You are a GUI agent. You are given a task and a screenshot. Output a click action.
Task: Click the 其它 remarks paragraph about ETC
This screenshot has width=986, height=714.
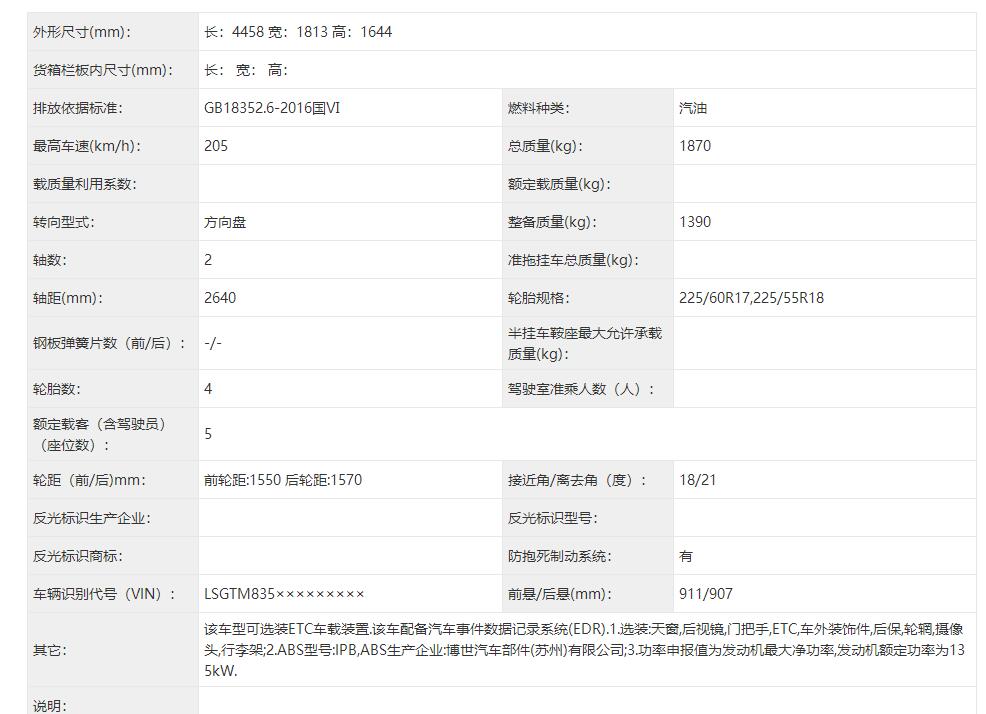tap(584, 650)
